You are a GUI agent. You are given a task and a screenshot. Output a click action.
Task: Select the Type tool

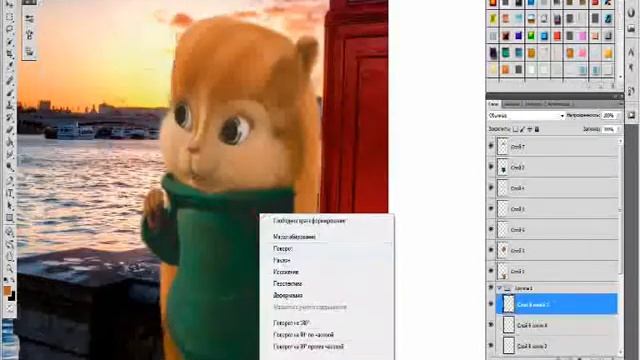point(10,192)
